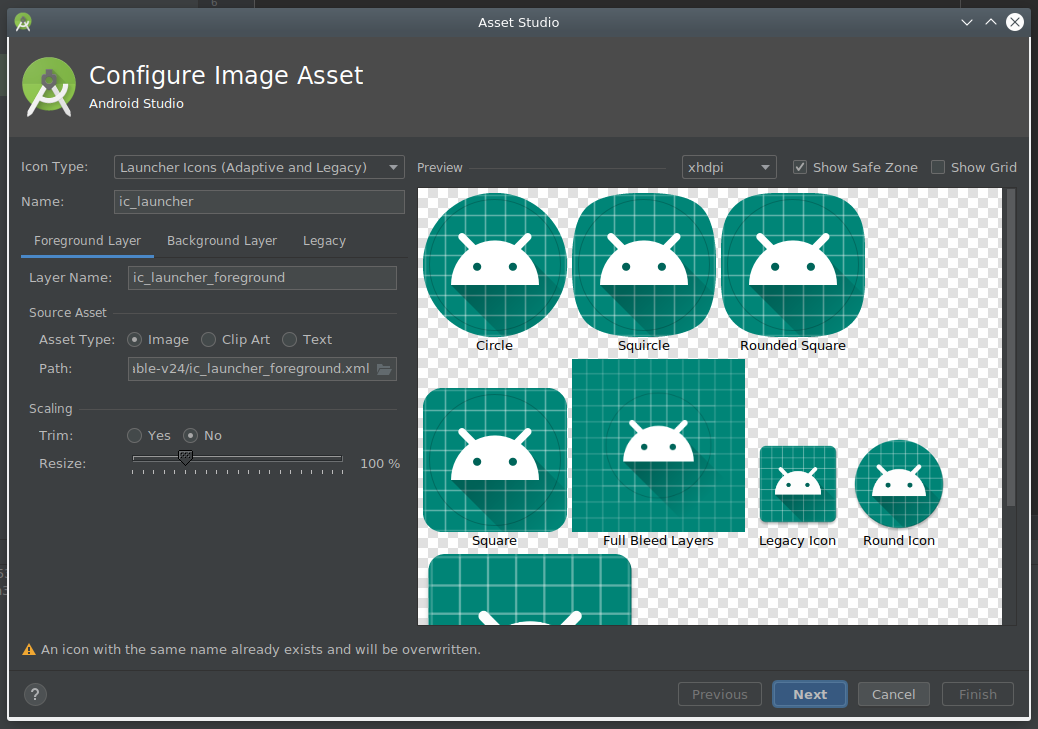1038x729 pixels.
Task: Select the Legacy Icon preview
Action: tap(797, 484)
